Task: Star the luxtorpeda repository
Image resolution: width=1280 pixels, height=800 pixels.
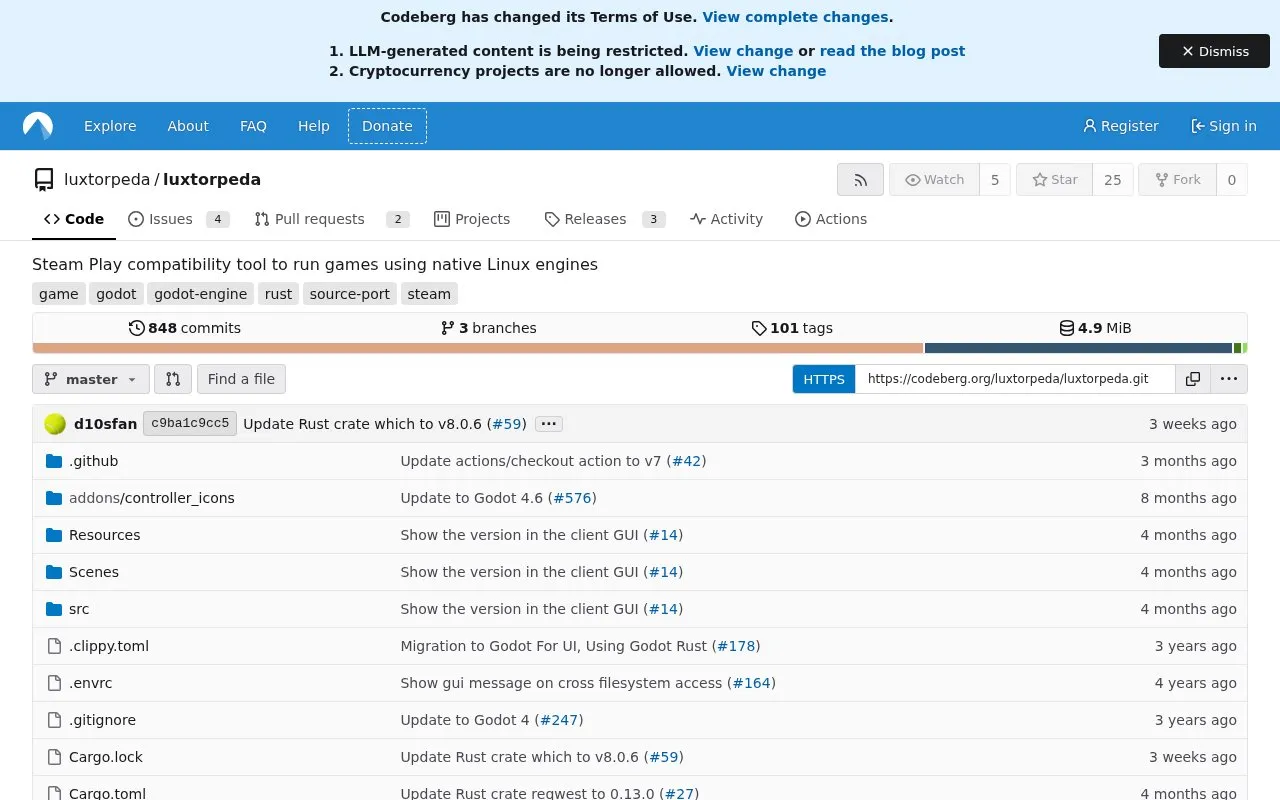Action: [1054, 180]
